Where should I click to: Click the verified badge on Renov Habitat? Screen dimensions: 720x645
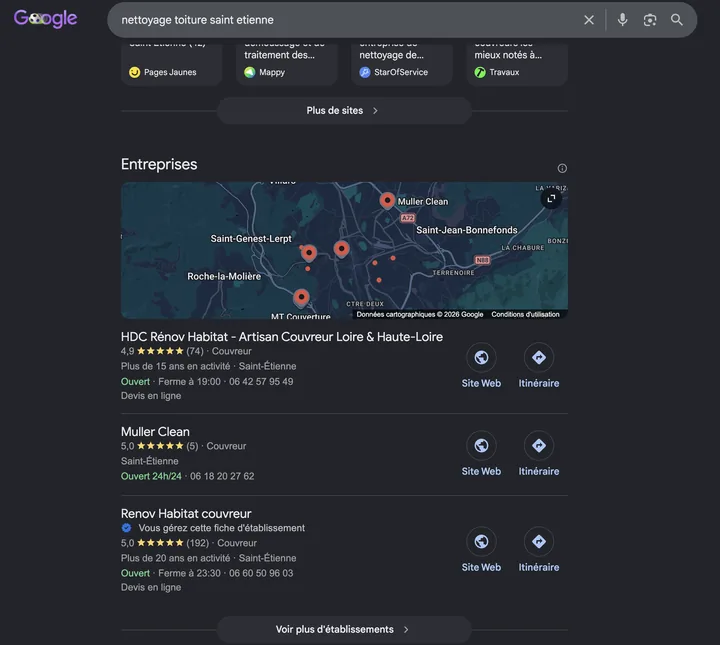(x=126, y=528)
